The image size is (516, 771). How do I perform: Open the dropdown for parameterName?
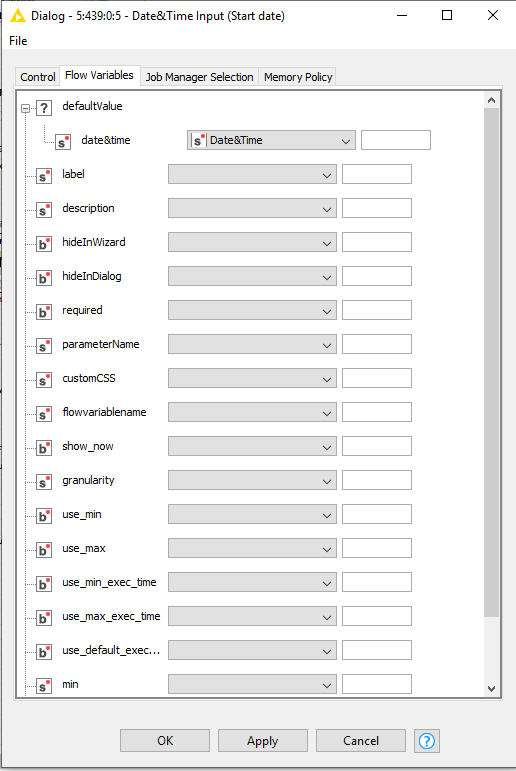pyautogui.click(x=252, y=344)
